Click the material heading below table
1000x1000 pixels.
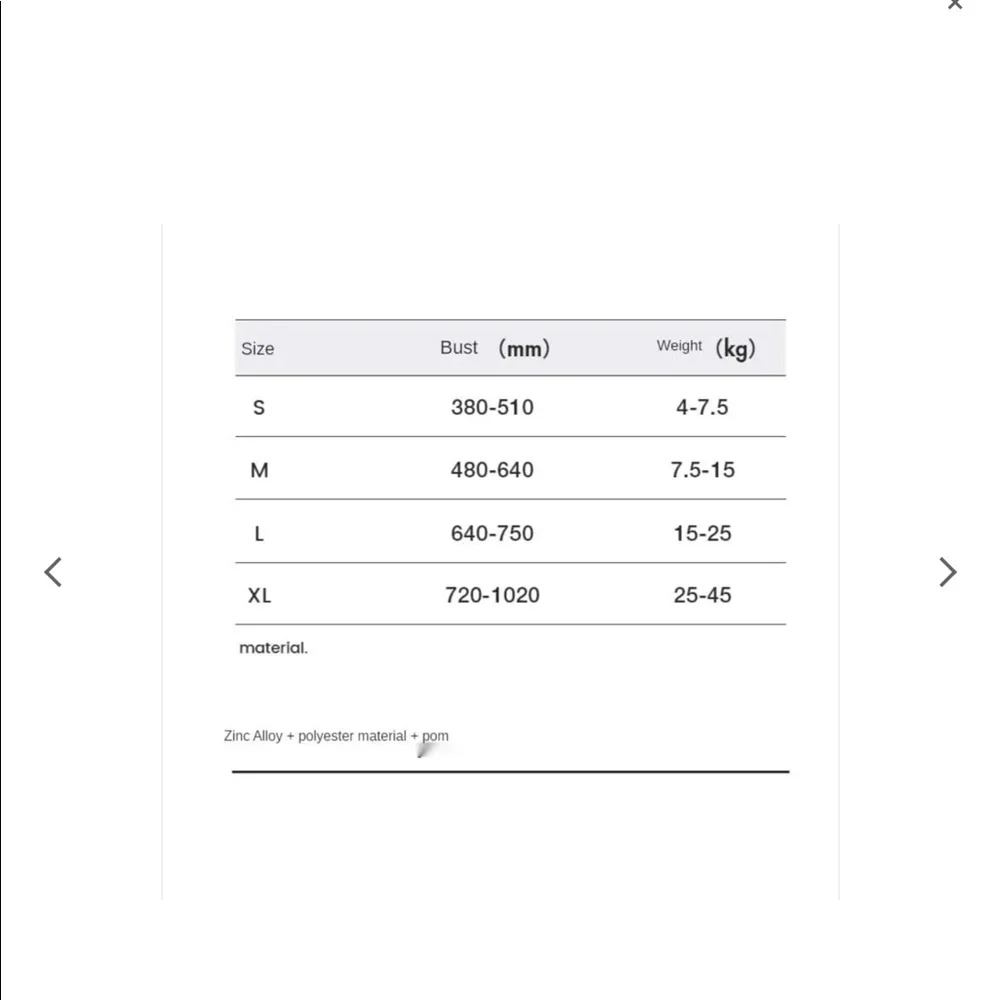coord(274,648)
